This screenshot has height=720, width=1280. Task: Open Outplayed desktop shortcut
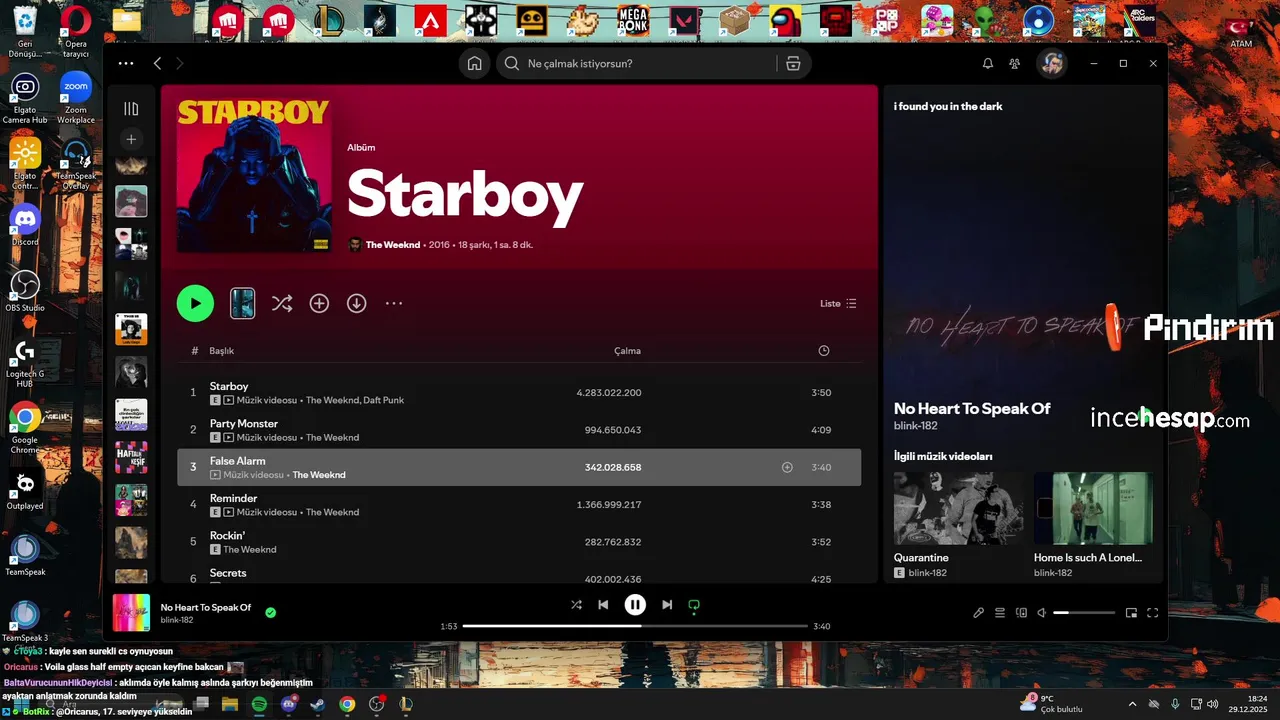click(25, 490)
